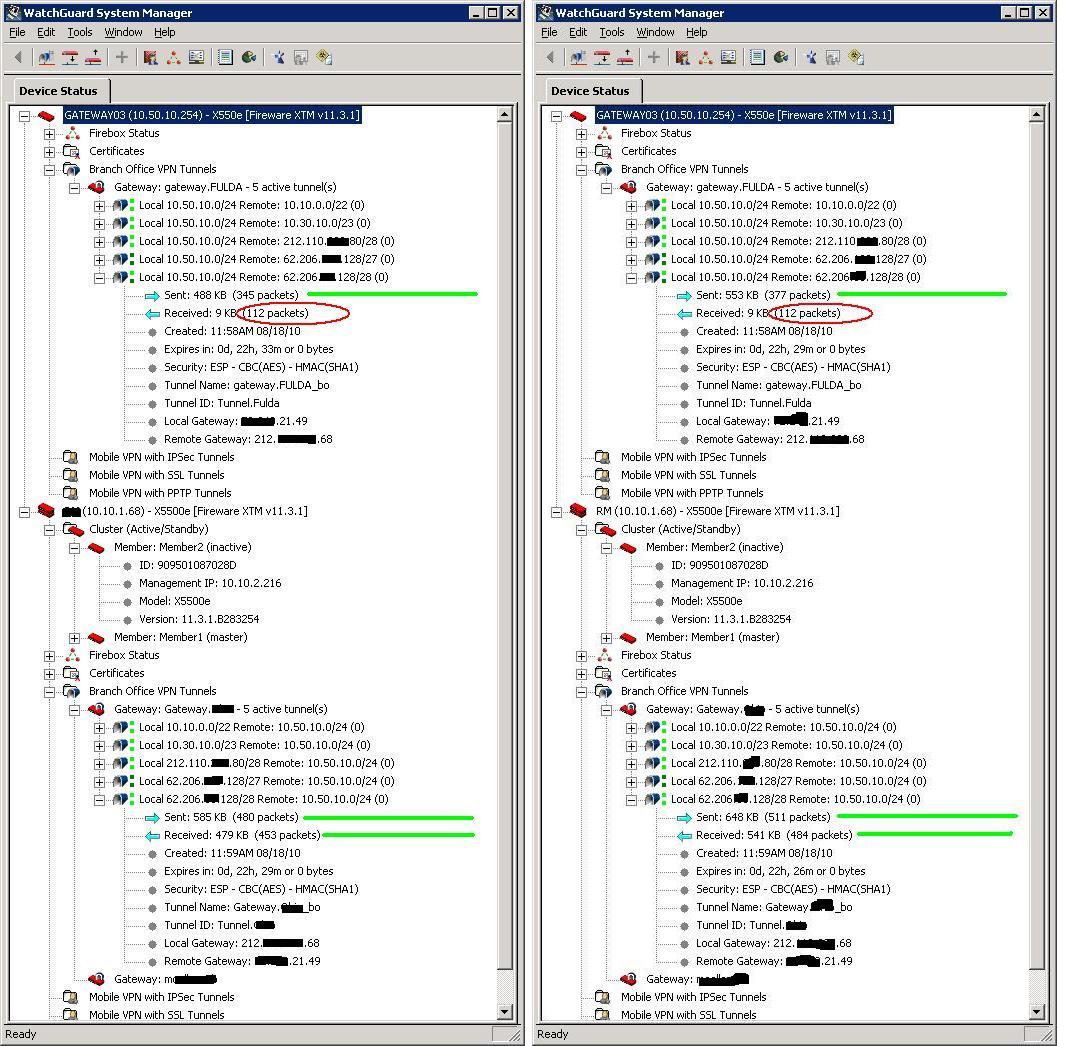The height and width of the screenshot is (1046, 1070).
Task: Click the downward-arrow server icon in right toolbar
Action: (x=602, y=57)
